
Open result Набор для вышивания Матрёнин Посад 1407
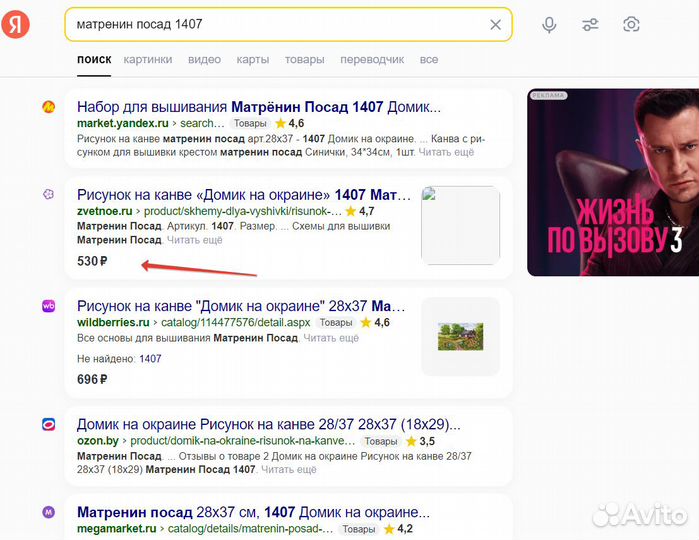259,107
